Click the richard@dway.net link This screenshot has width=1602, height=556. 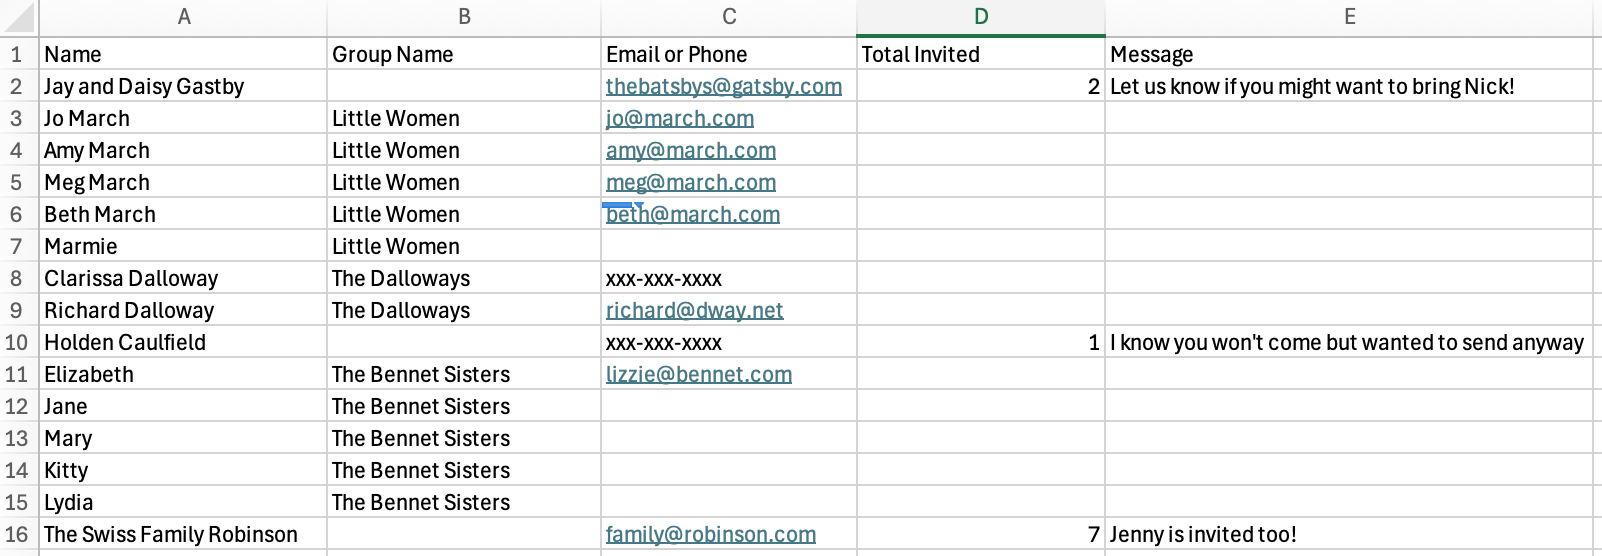click(694, 311)
